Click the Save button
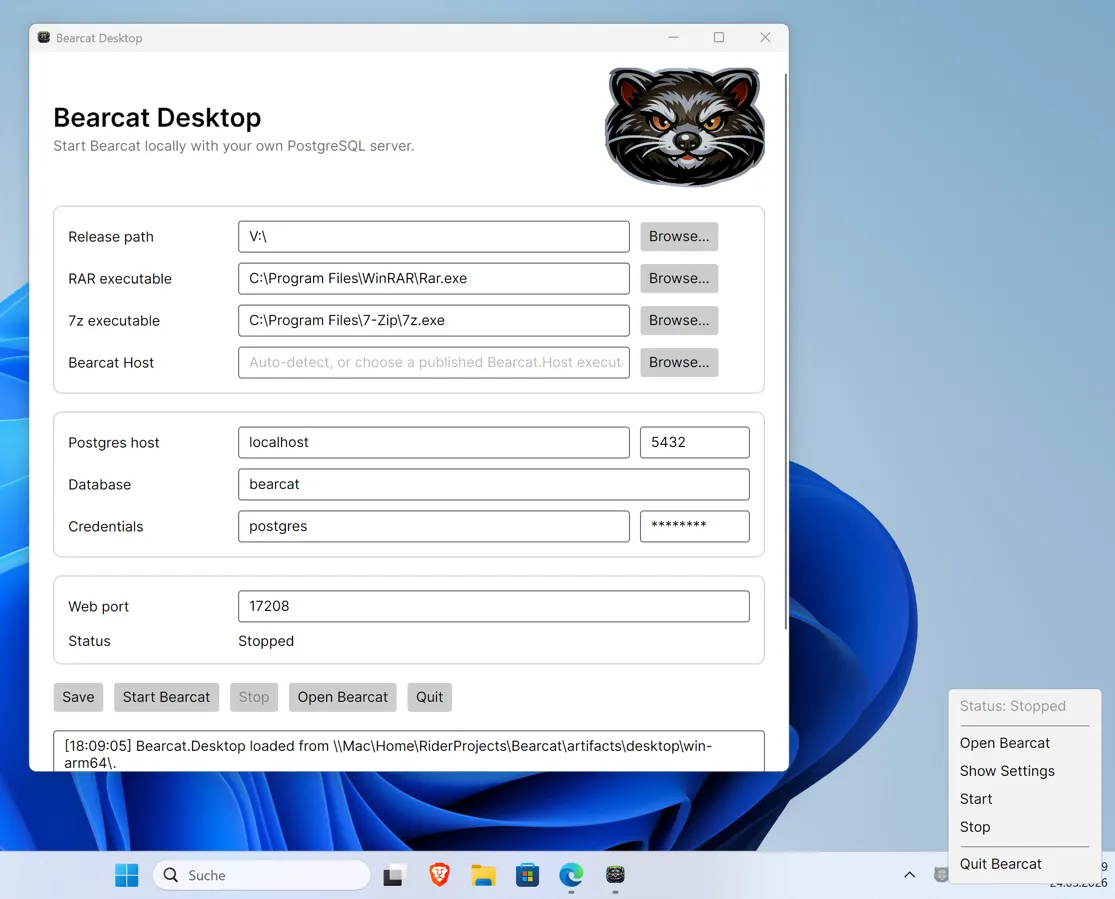 [x=78, y=697]
